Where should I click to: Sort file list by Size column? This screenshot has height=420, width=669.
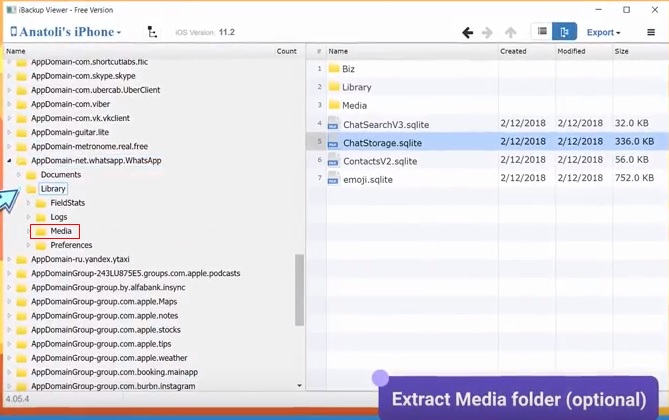640,51
